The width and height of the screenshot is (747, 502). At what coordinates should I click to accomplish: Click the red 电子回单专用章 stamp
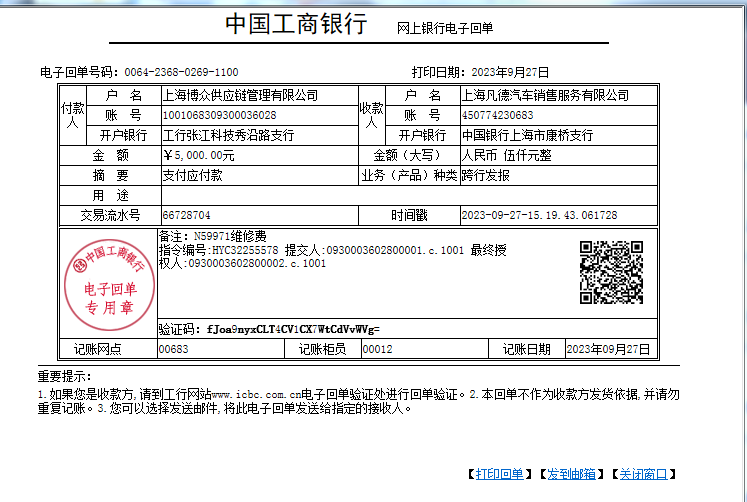click(x=107, y=283)
